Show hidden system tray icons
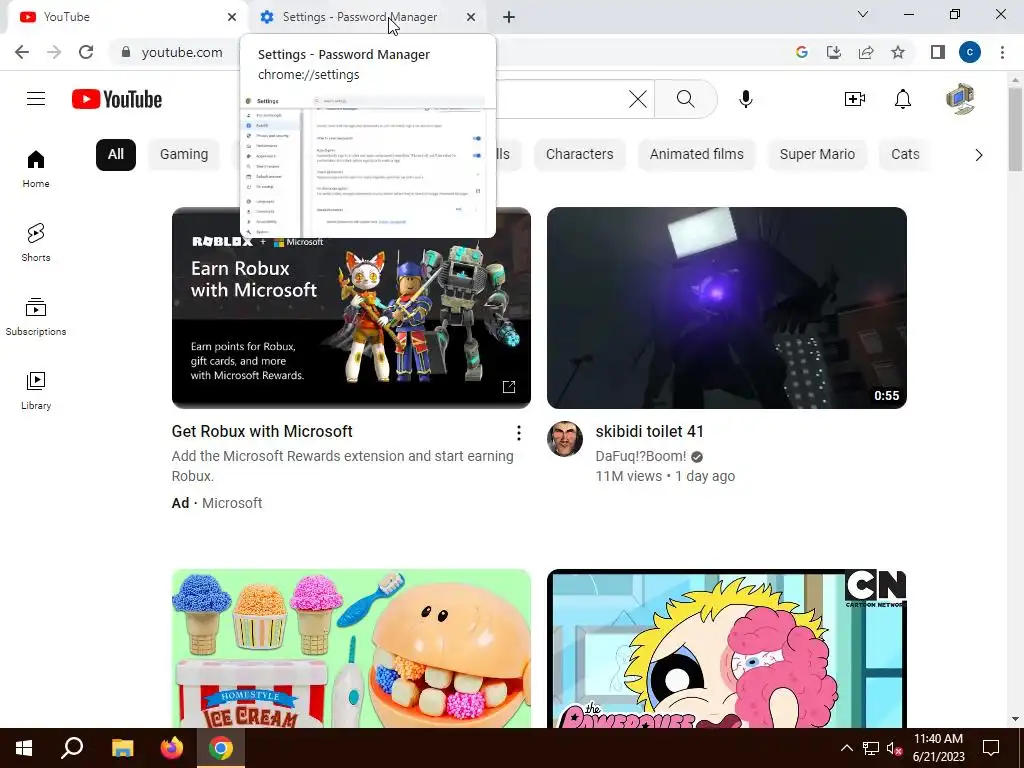 coord(846,748)
